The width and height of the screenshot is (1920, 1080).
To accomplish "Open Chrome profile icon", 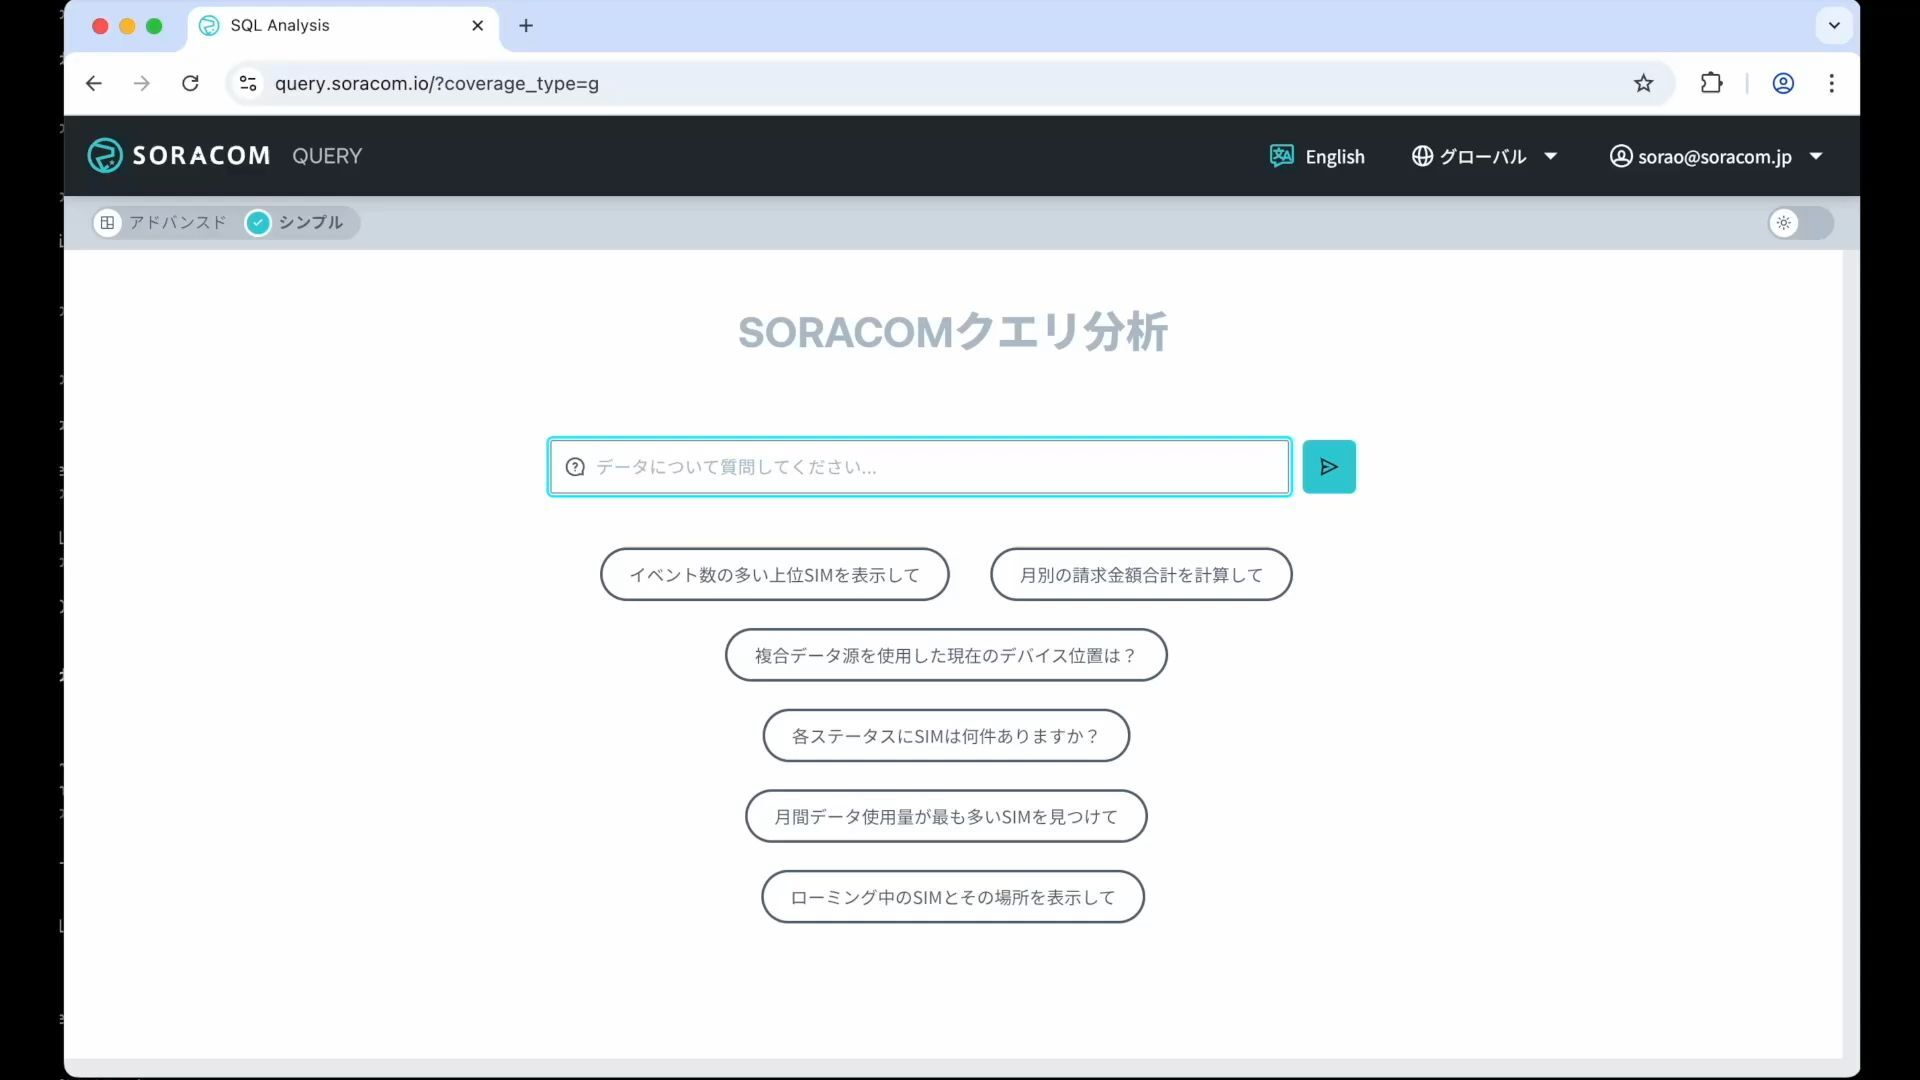I will coord(1783,83).
